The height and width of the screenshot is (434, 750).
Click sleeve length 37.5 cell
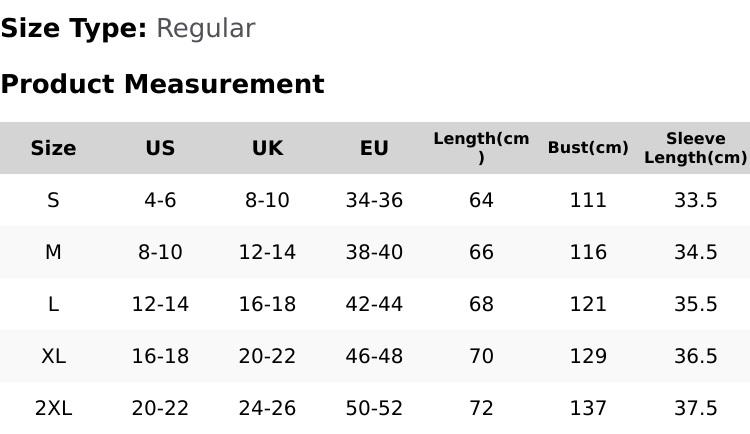click(x=695, y=408)
